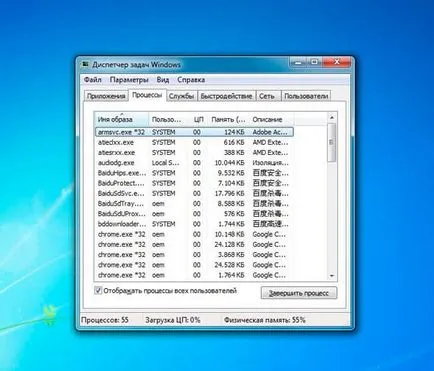This screenshot has height=371, width=434.
Task: Select the atieclxx.exe process
Action: click(x=194, y=142)
